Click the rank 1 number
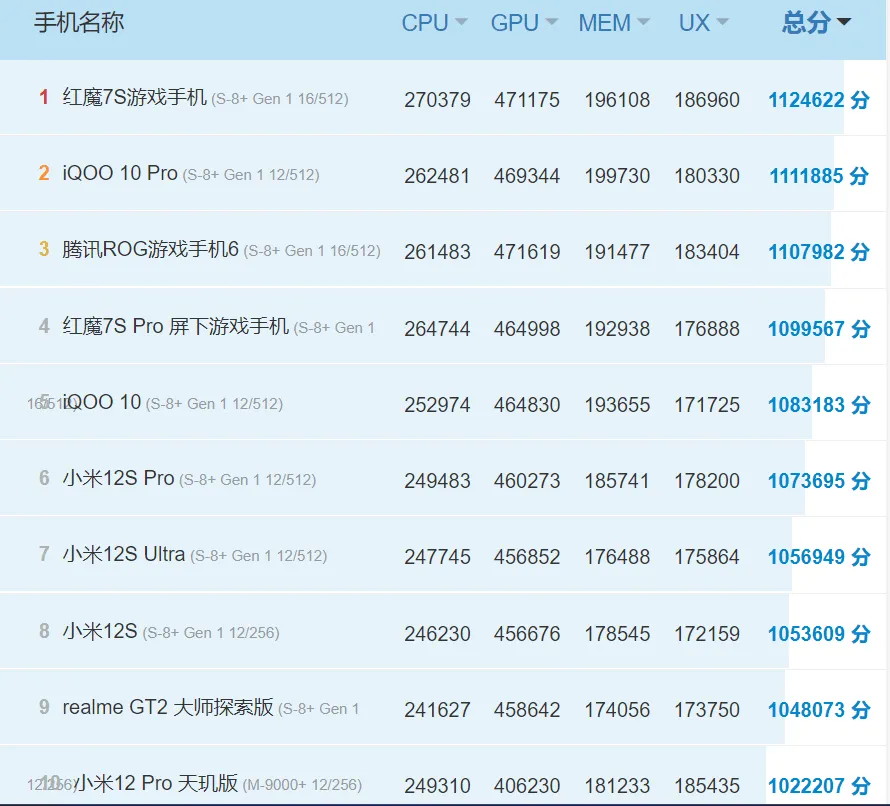890x806 pixels. tap(44, 97)
